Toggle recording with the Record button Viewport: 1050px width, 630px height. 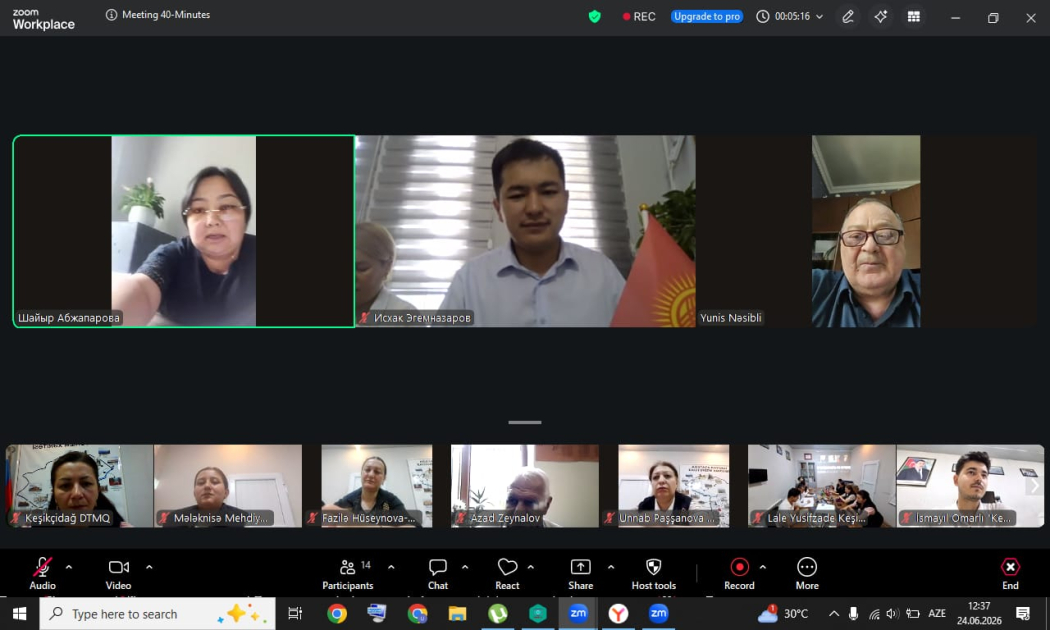739,574
